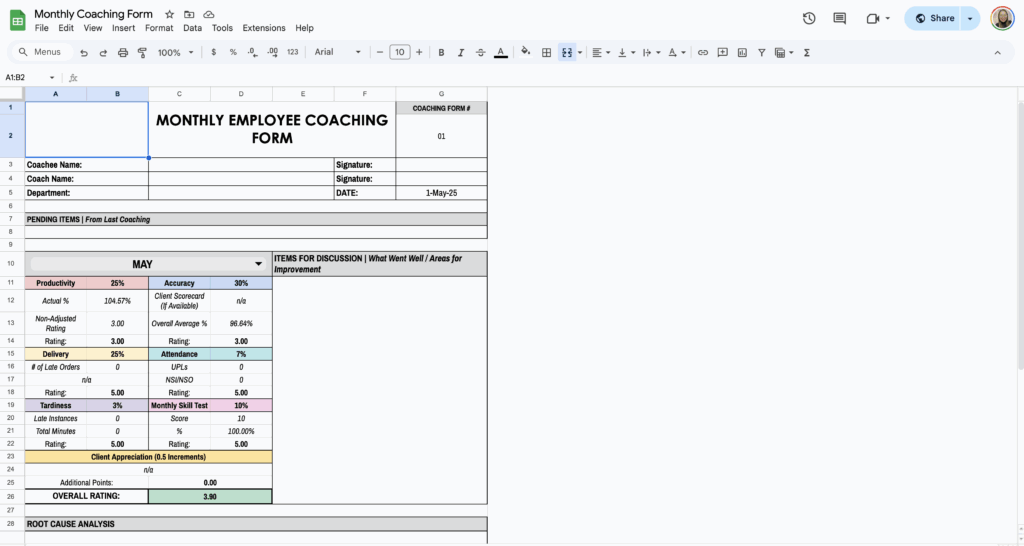Screen dimensions: 1024x546
Task: Click the Meet video camera icon
Action: point(872,18)
